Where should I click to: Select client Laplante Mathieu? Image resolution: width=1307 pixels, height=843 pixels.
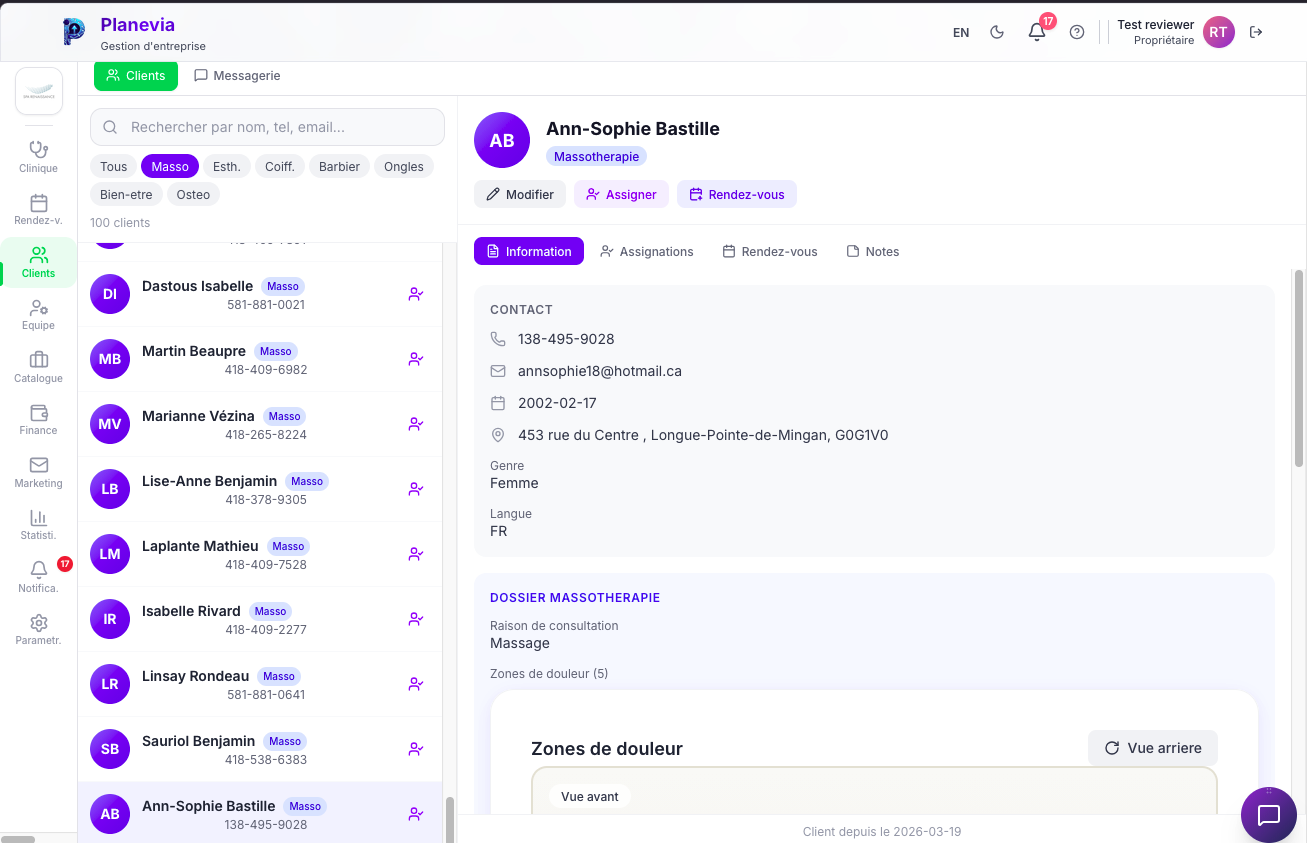click(x=260, y=554)
